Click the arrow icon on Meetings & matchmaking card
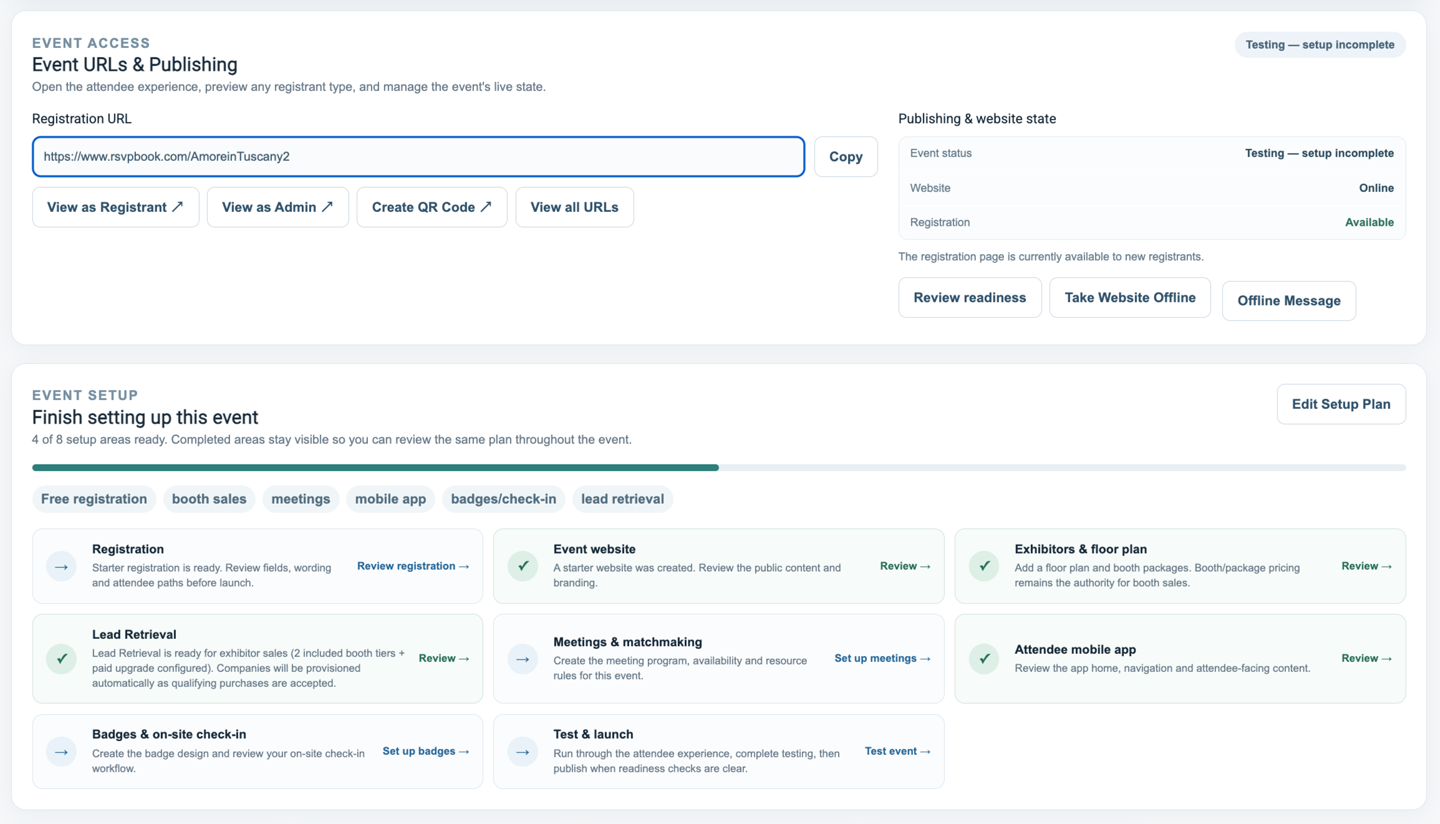Screen dimensions: 1440x824 coord(523,659)
